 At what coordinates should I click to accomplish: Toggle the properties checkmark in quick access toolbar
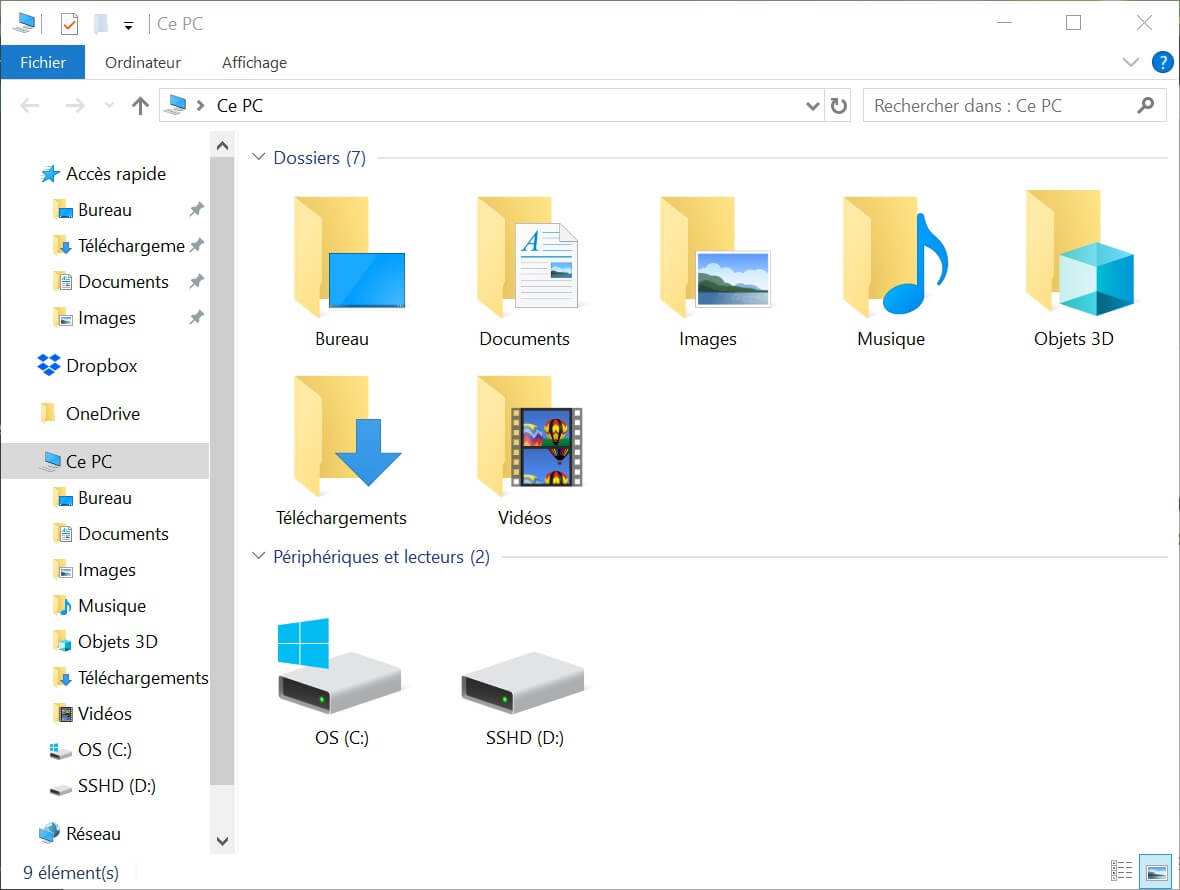click(69, 23)
